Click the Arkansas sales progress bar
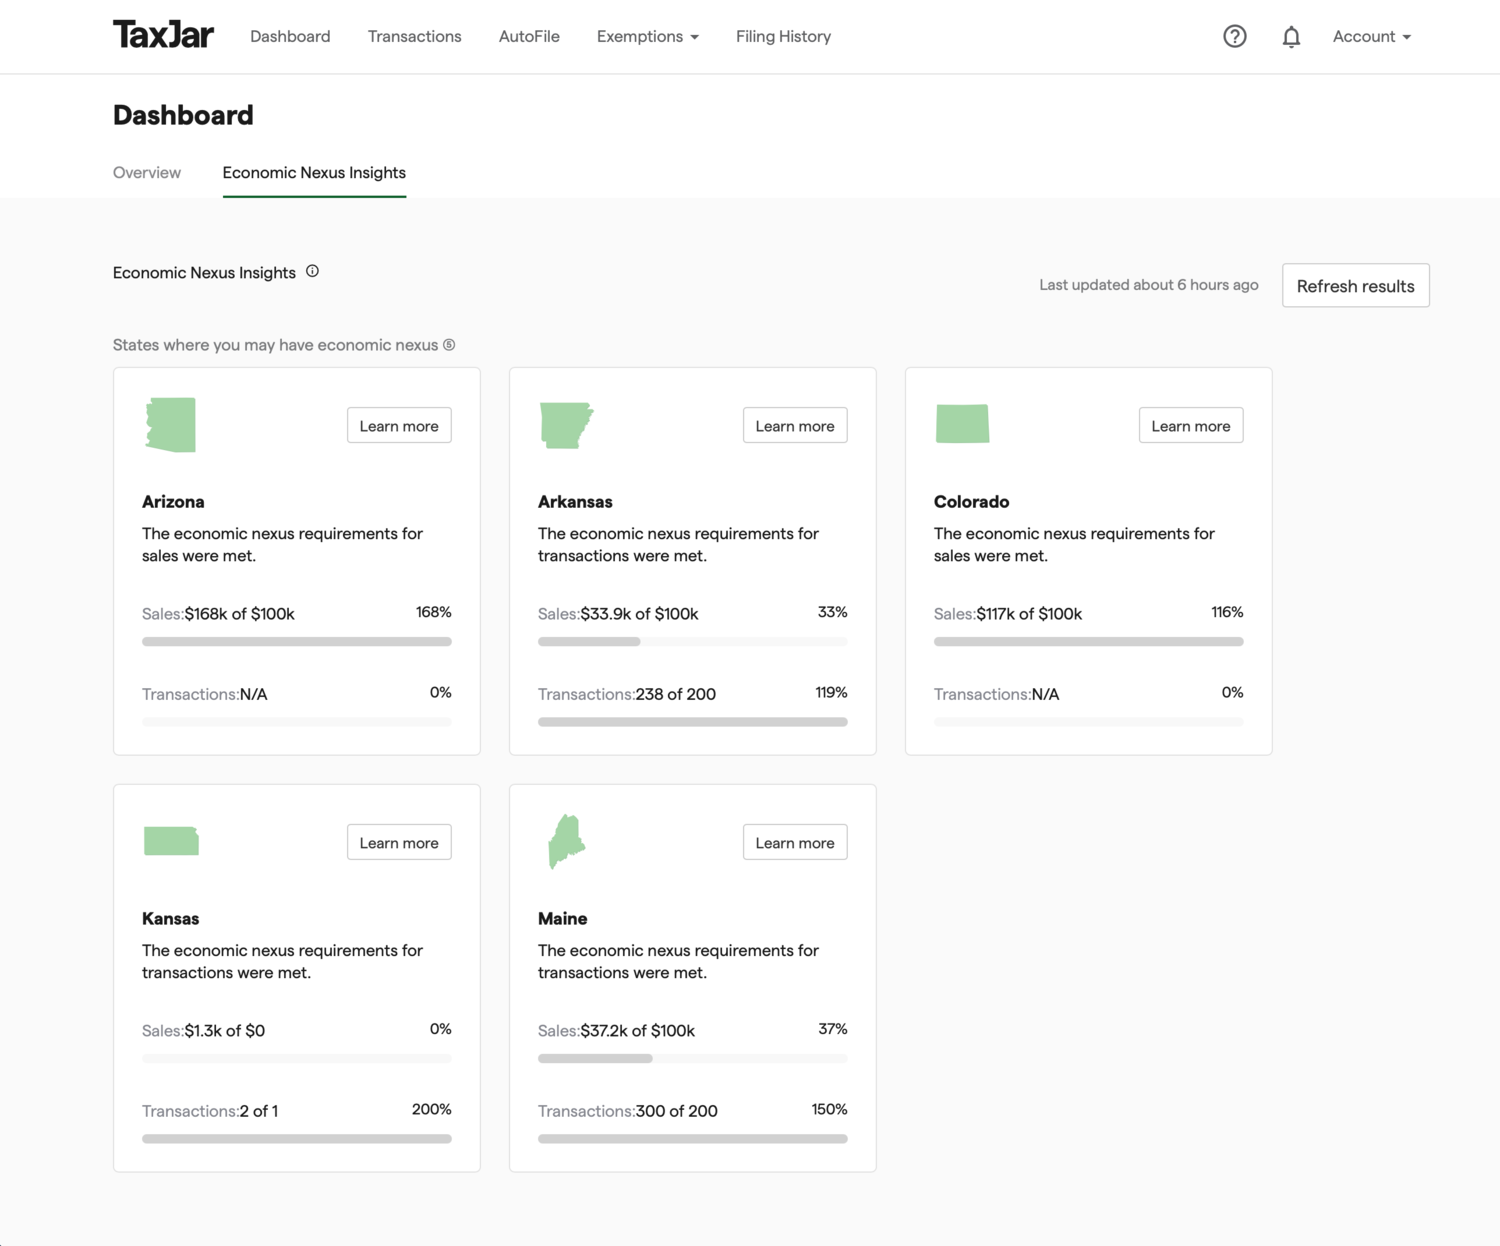The width and height of the screenshot is (1500, 1246). point(692,641)
